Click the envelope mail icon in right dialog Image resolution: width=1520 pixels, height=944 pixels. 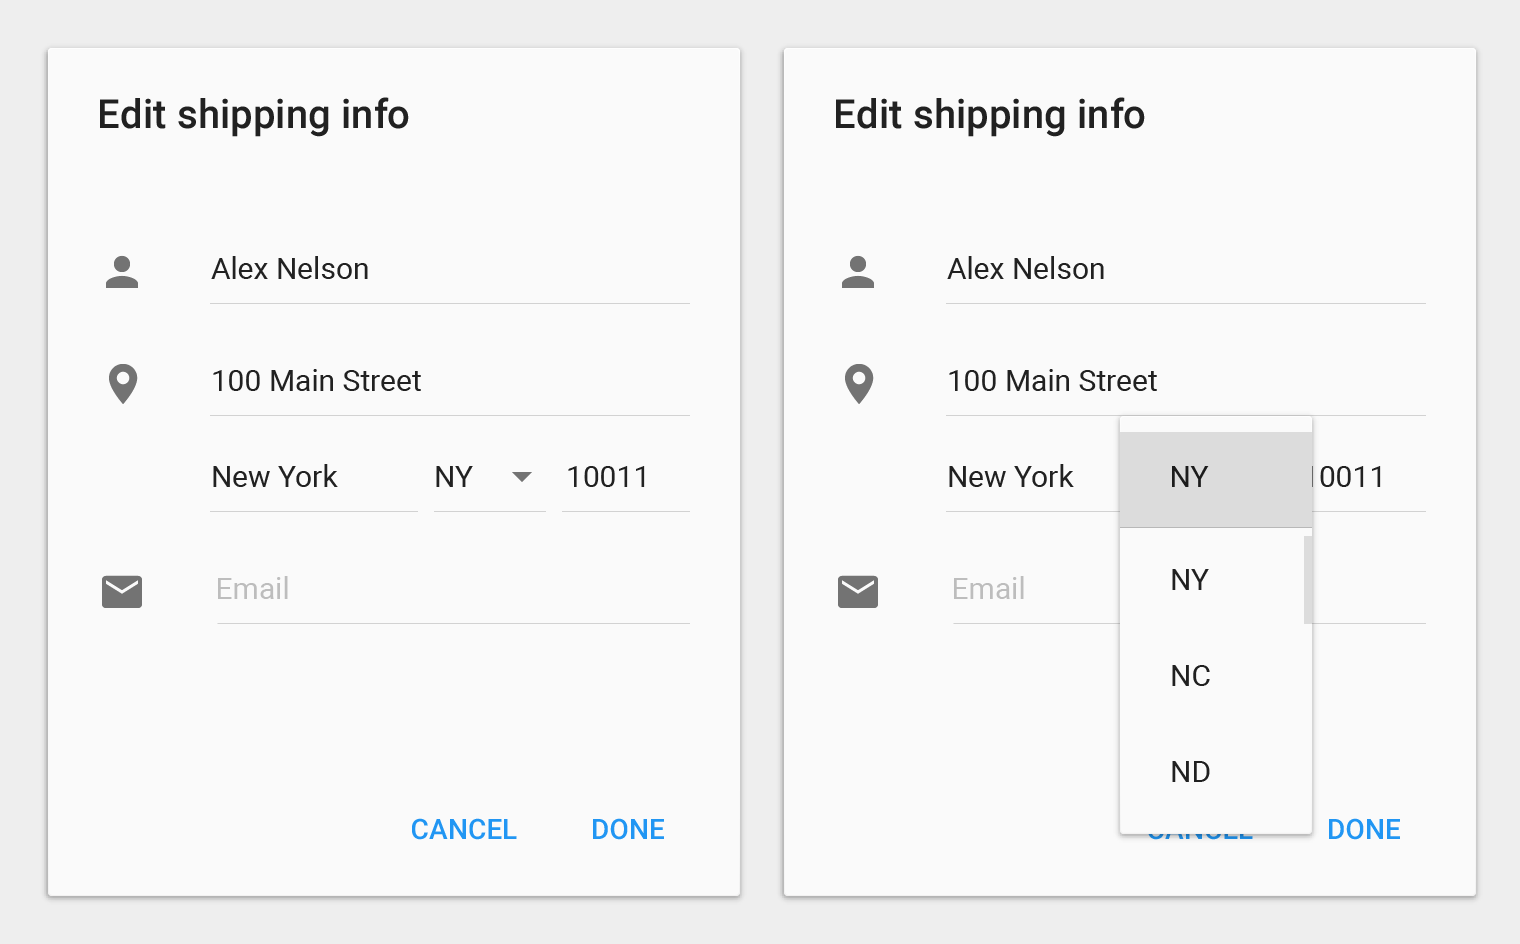858,592
